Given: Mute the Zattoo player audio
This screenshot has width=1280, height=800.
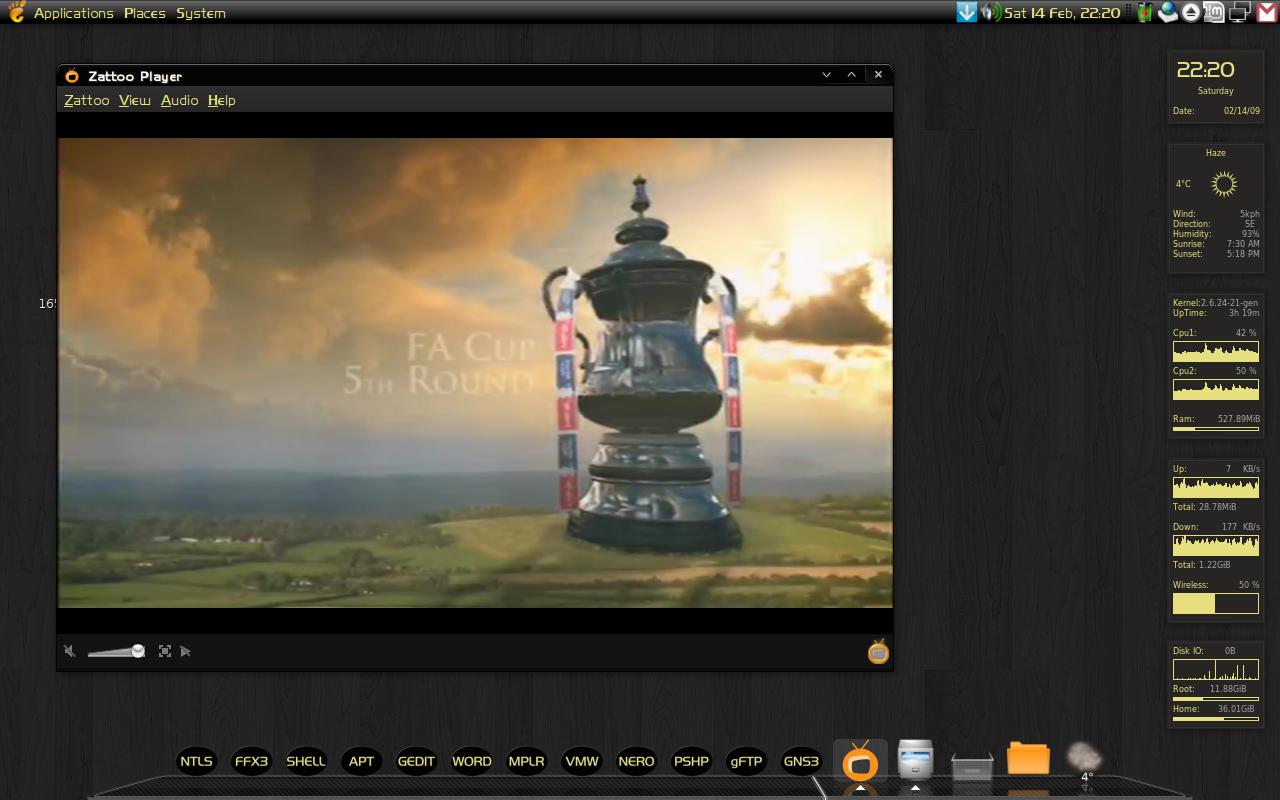Looking at the screenshot, I should pos(69,651).
